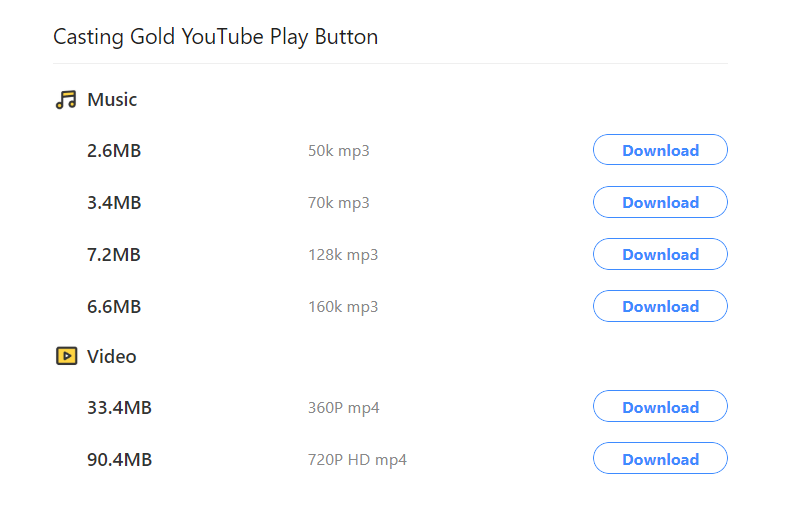Select the Video section heading
801x505 pixels.
pyautogui.click(x=111, y=356)
